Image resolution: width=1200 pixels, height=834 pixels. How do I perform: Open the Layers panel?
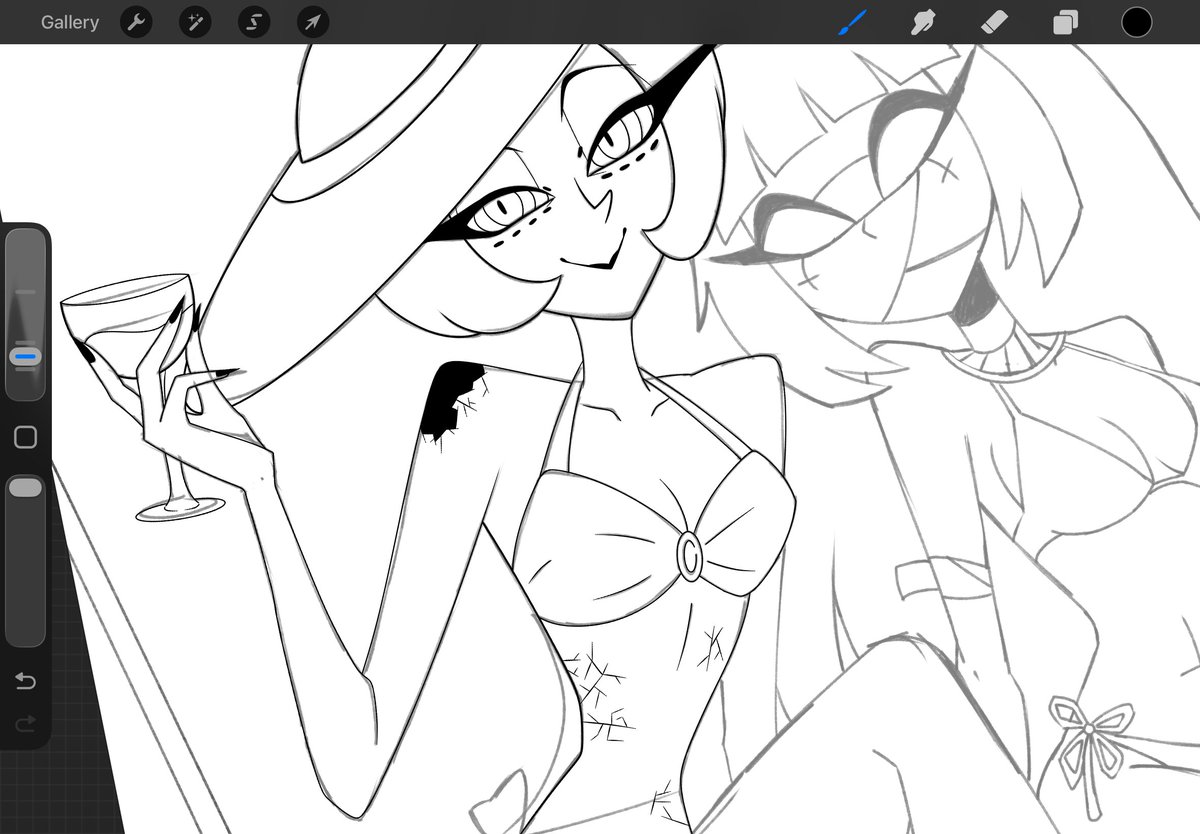coord(1066,22)
